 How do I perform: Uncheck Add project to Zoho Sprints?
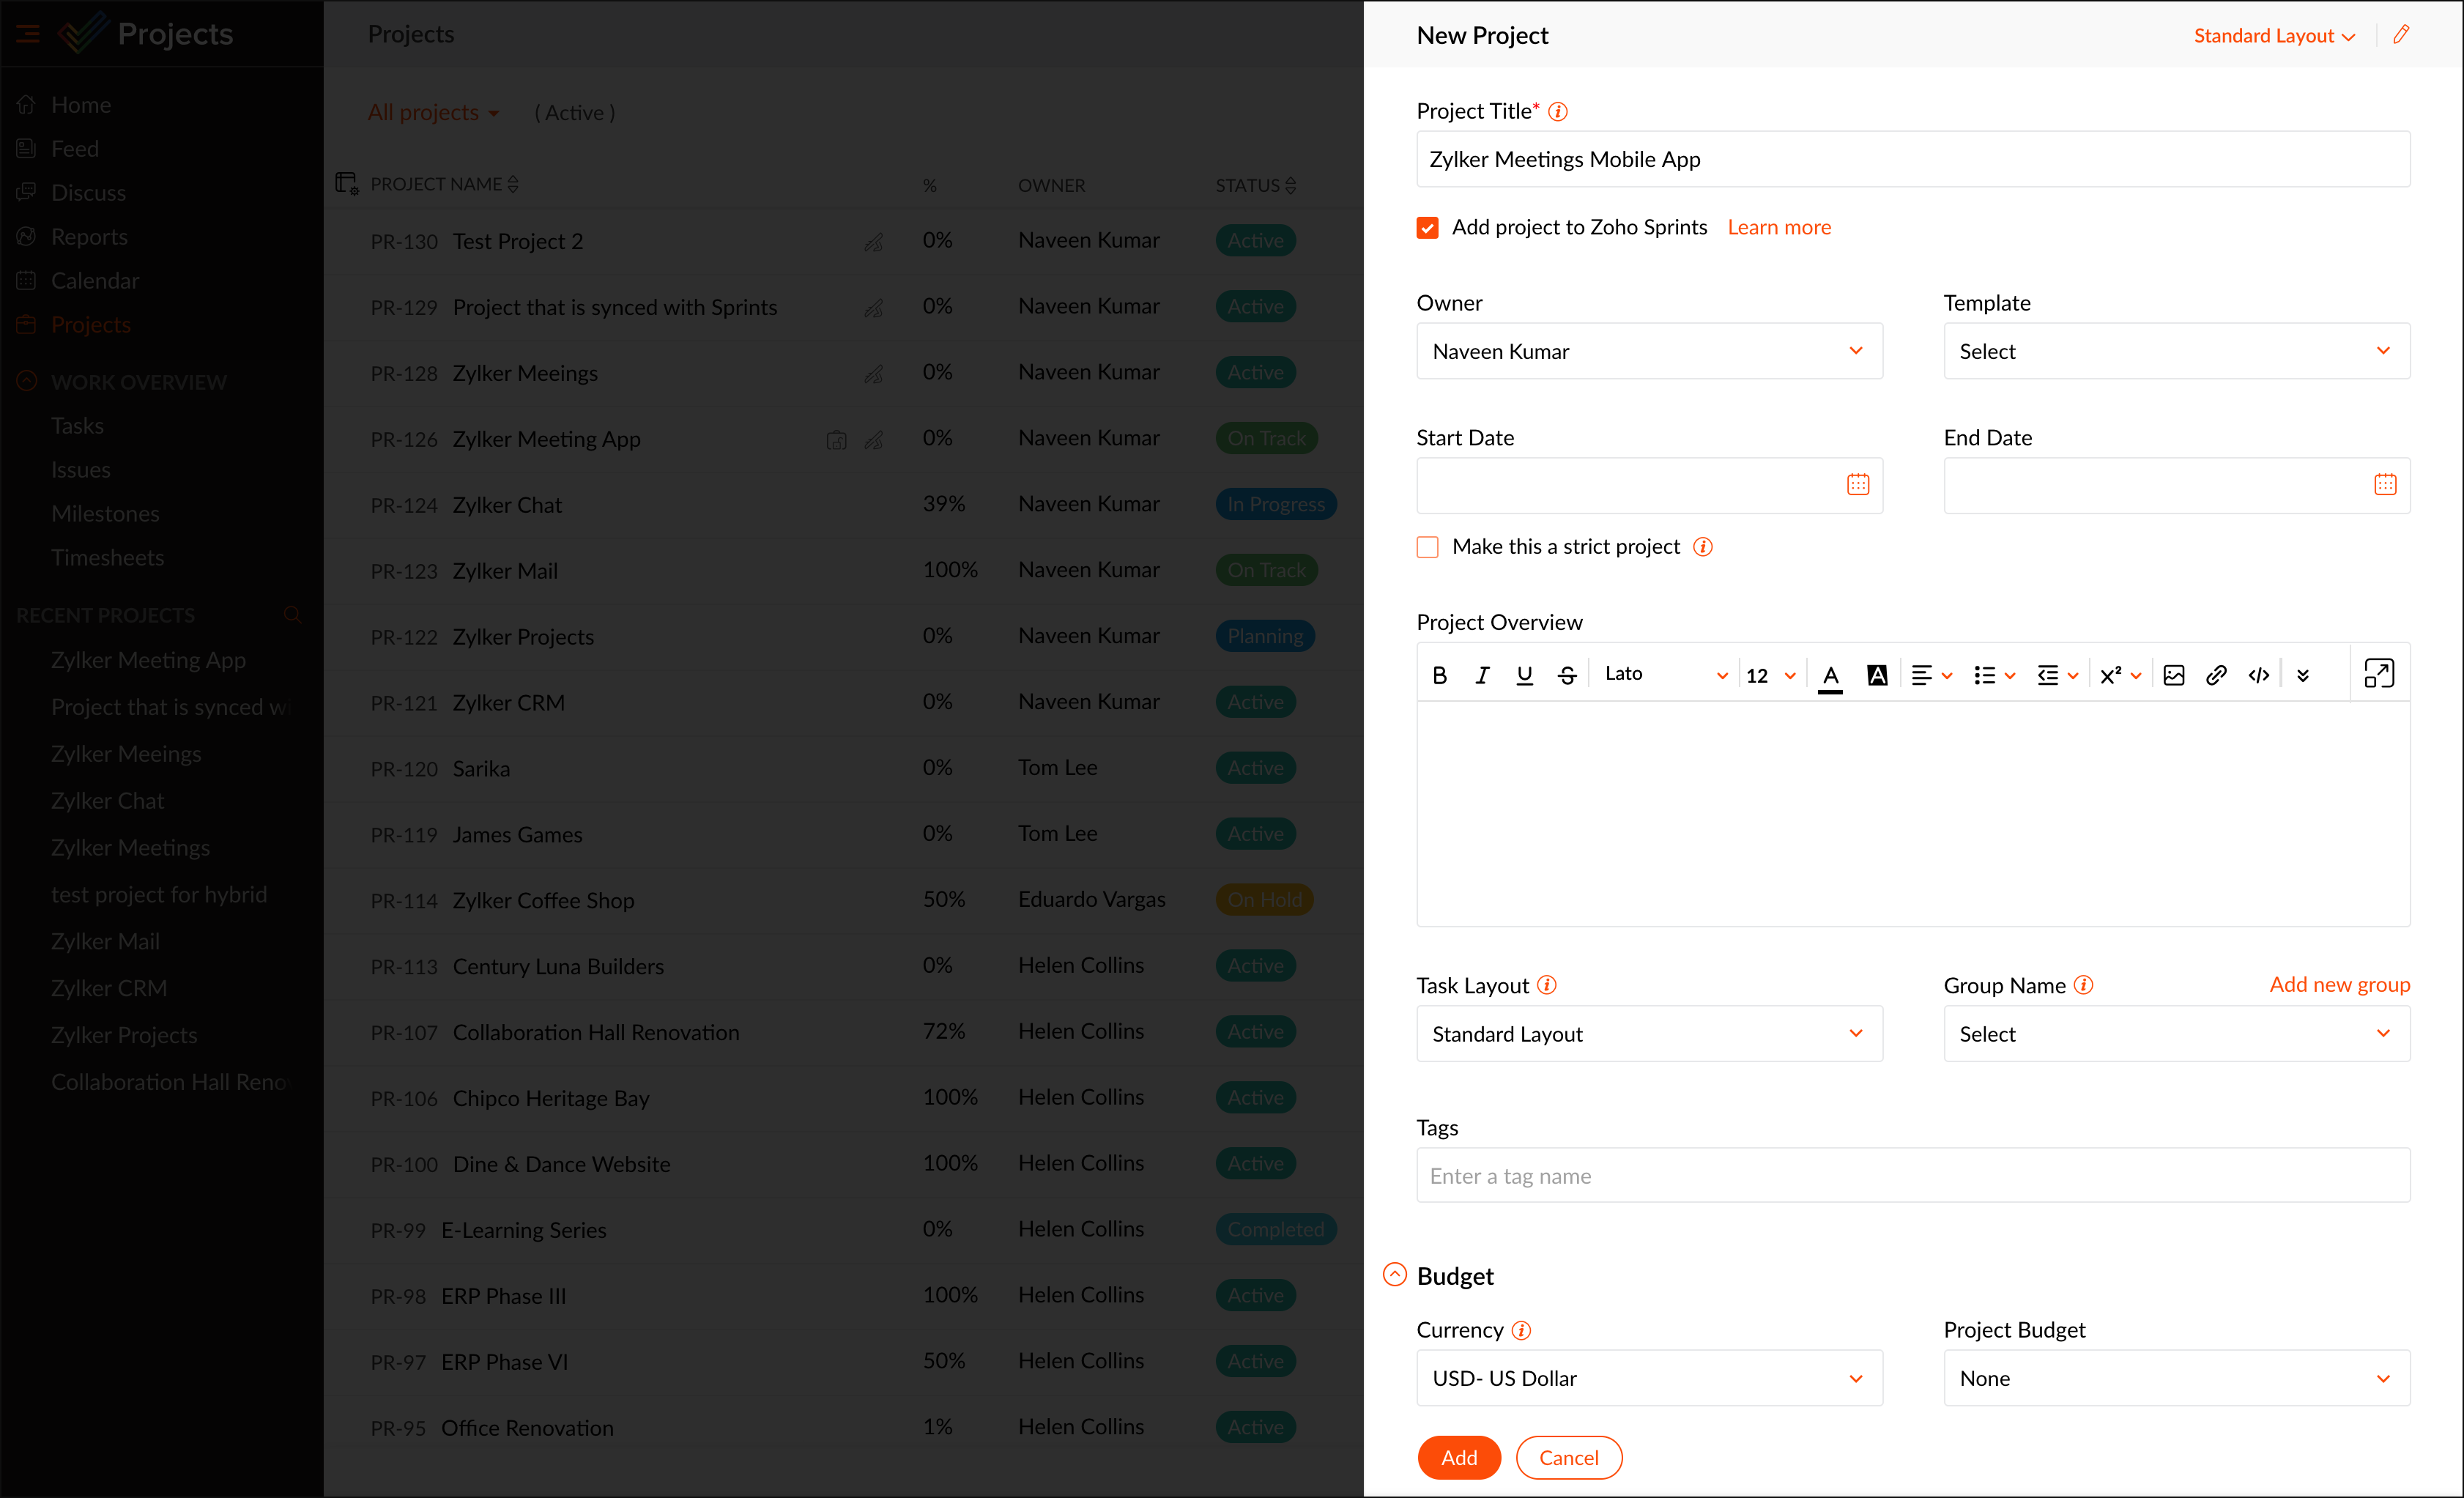(1428, 228)
